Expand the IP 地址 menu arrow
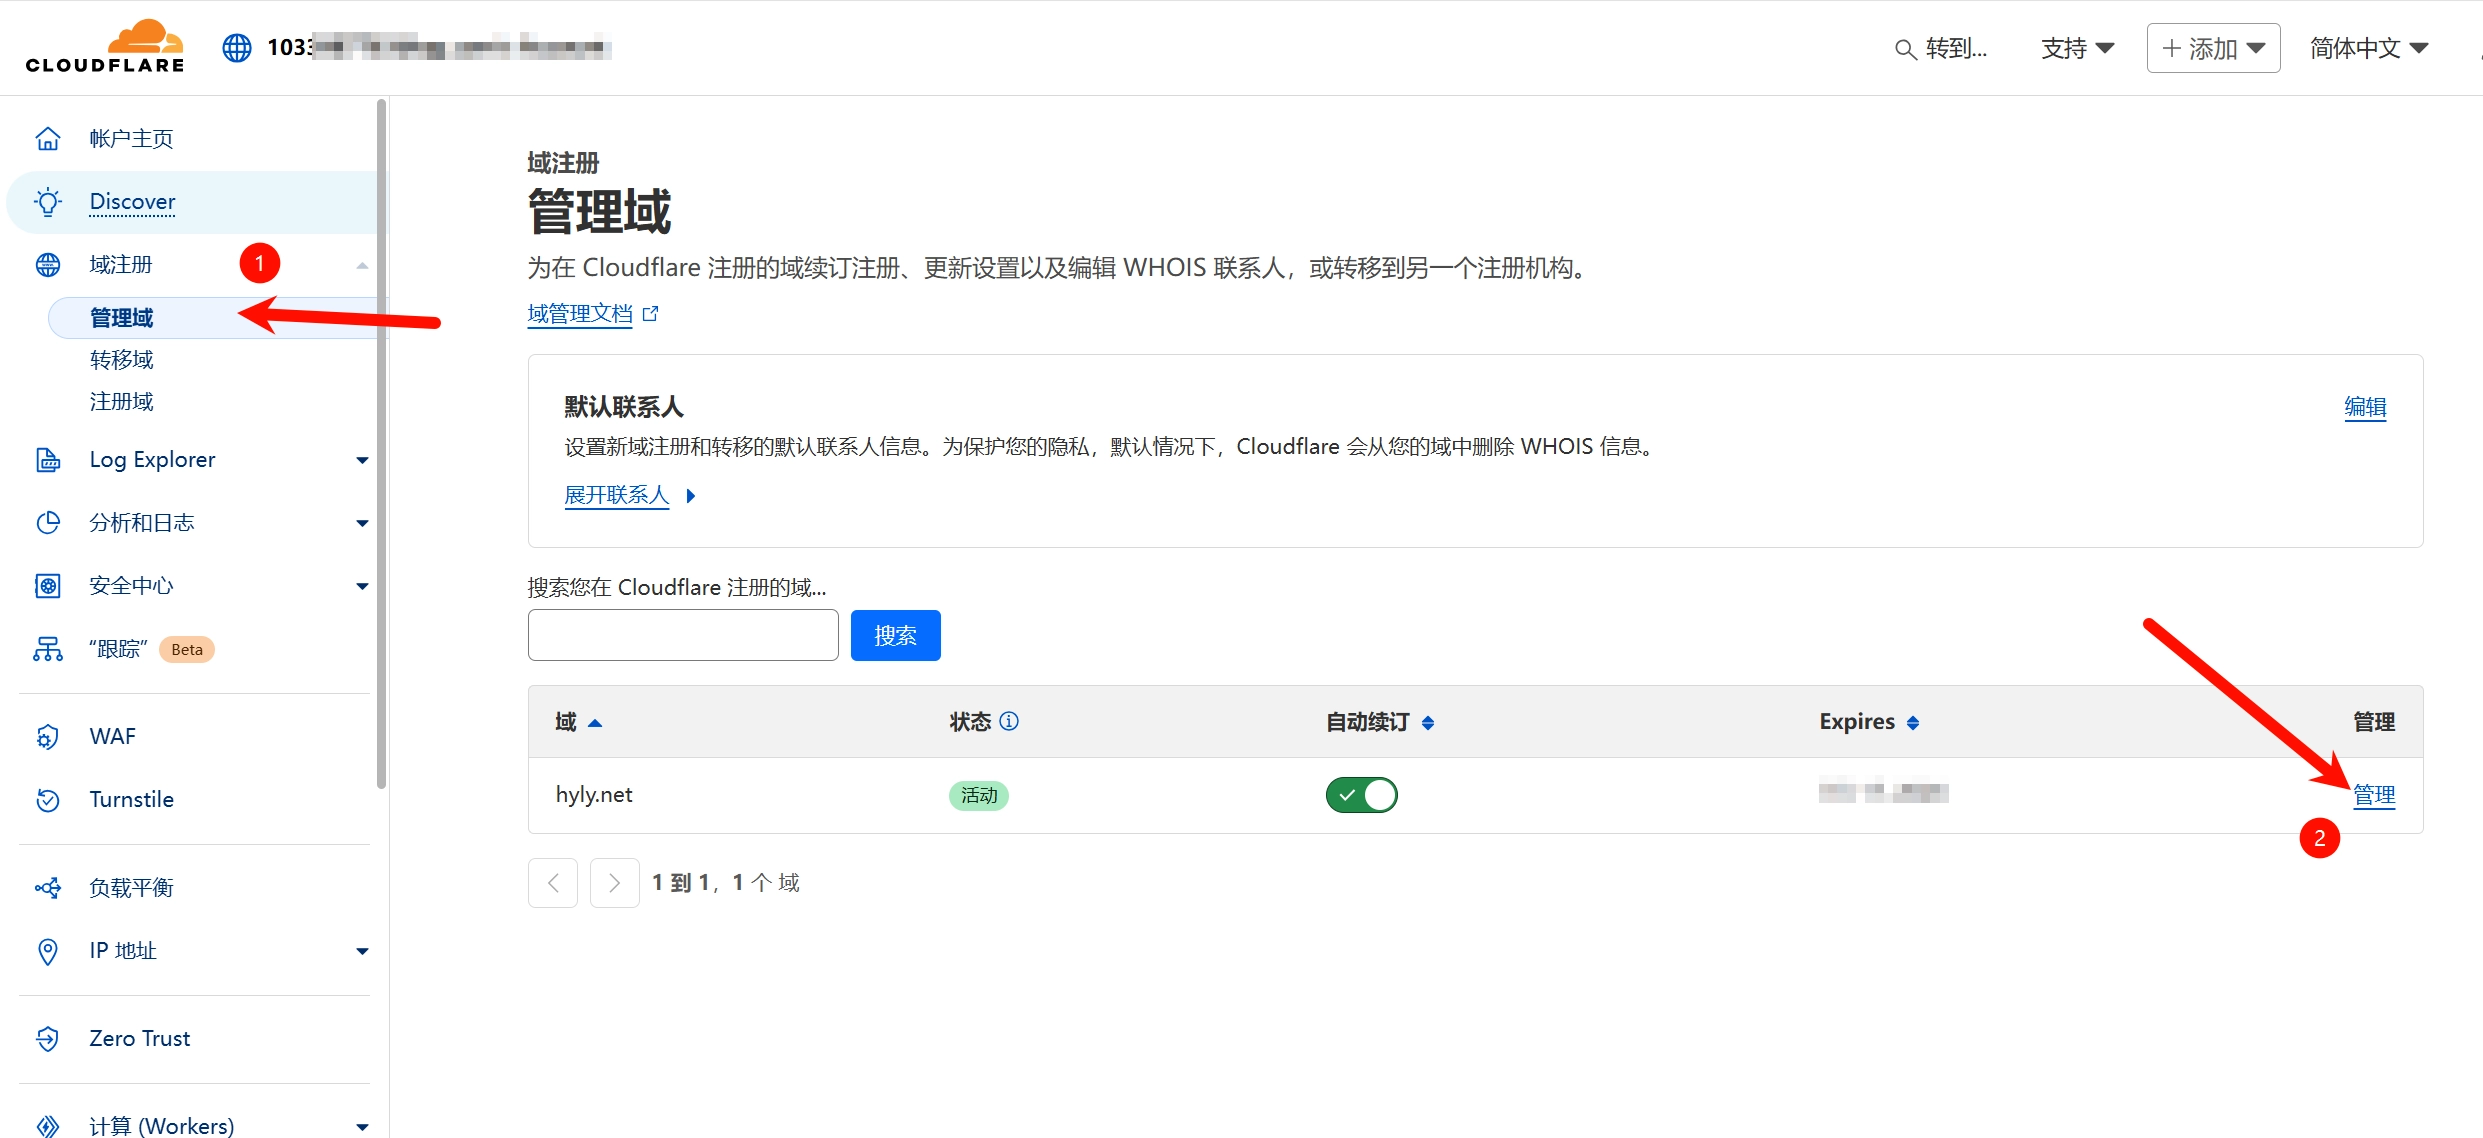This screenshot has width=2483, height=1138. click(362, 951)
